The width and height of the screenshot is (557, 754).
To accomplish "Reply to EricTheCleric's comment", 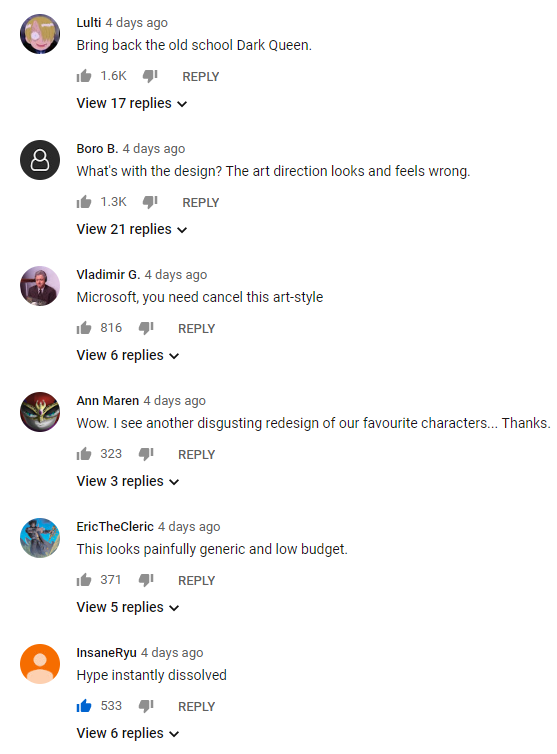I will point(196,580).
